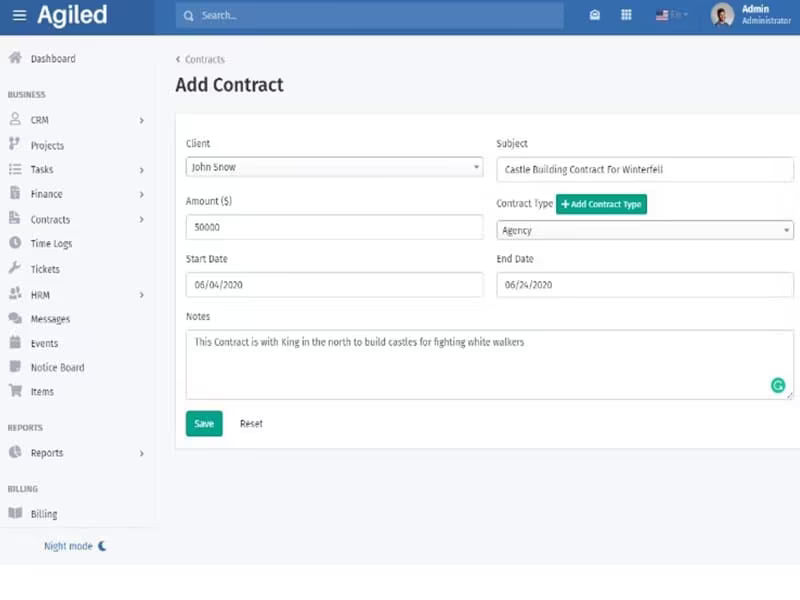Click the End Date field
Screen dimensions: 800x600
645,285
